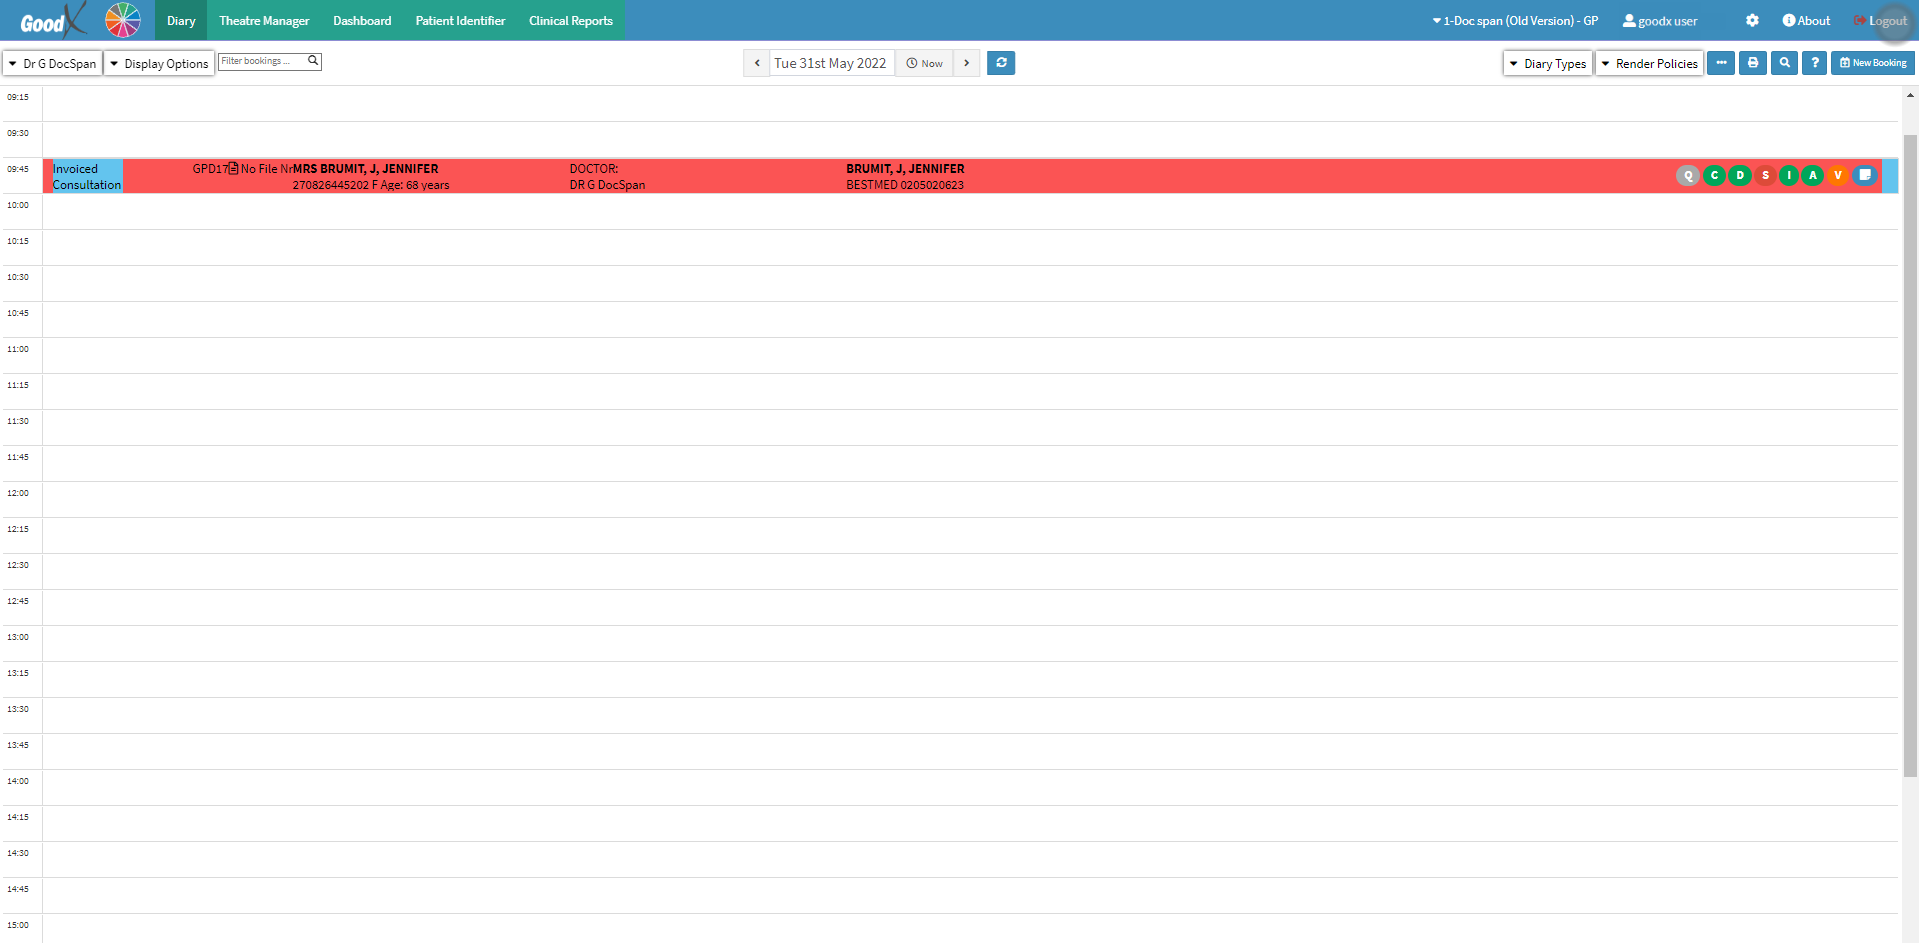Open the colorful pinwheel icon
Image resolution: width=1919 pixels, height=943 pixels.
coord(123,20)
